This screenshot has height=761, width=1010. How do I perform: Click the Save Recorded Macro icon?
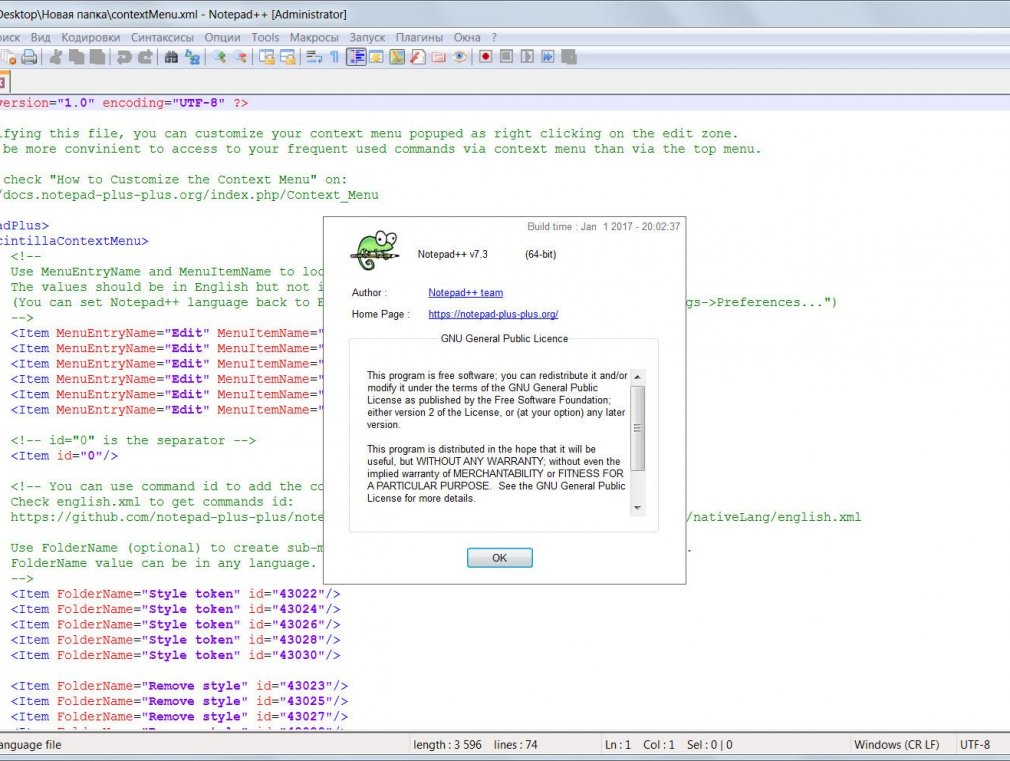point(569,57)
